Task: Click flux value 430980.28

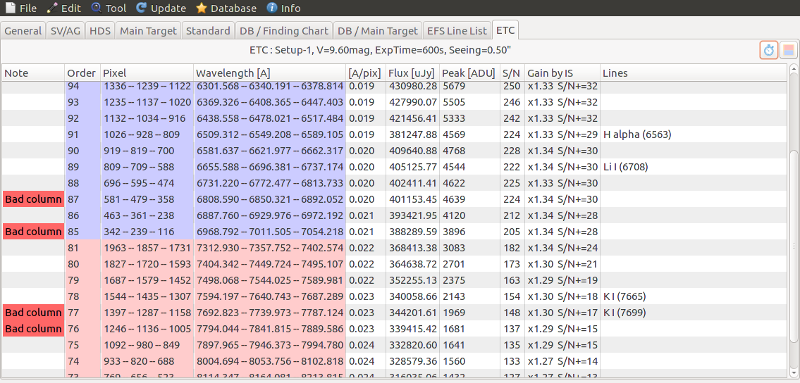Action: (413, 86)
